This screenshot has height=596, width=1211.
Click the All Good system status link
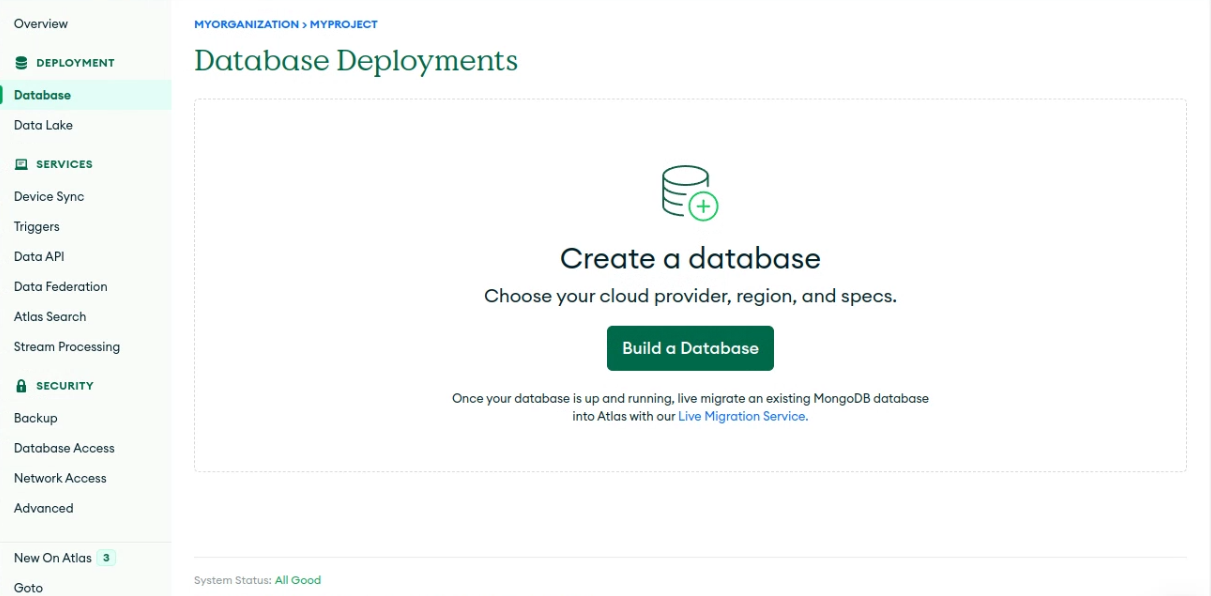[x=298, y=580]
